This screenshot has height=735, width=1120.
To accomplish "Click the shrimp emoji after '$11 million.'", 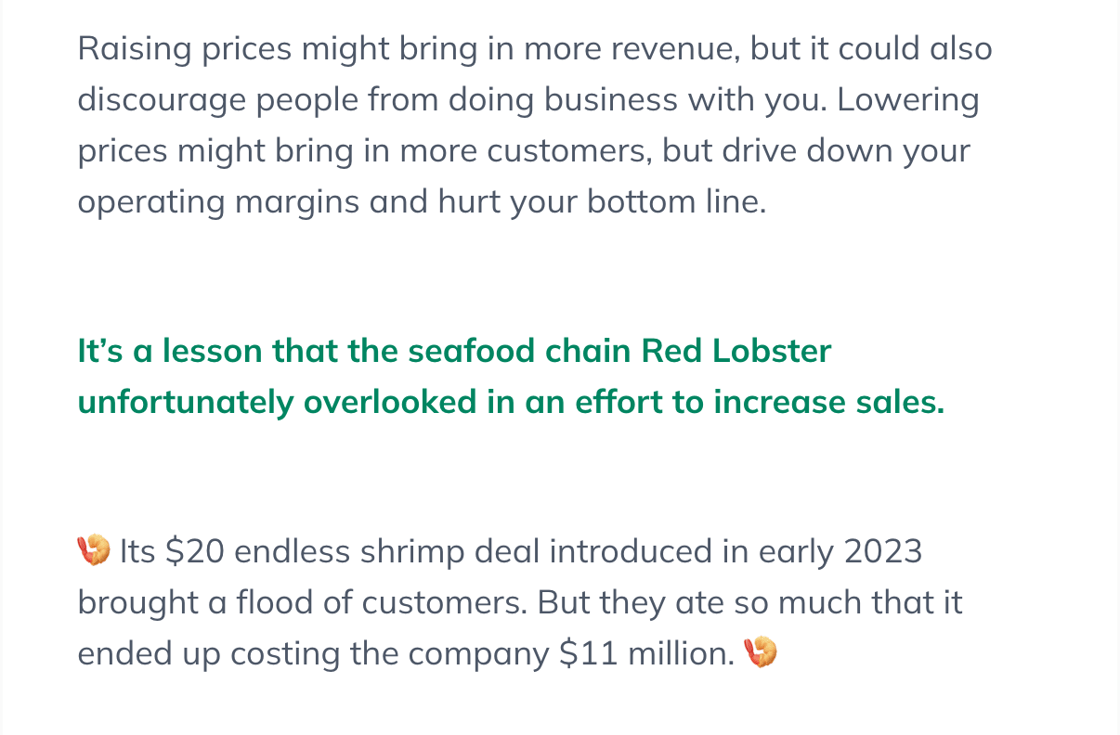I will [760, 652].
